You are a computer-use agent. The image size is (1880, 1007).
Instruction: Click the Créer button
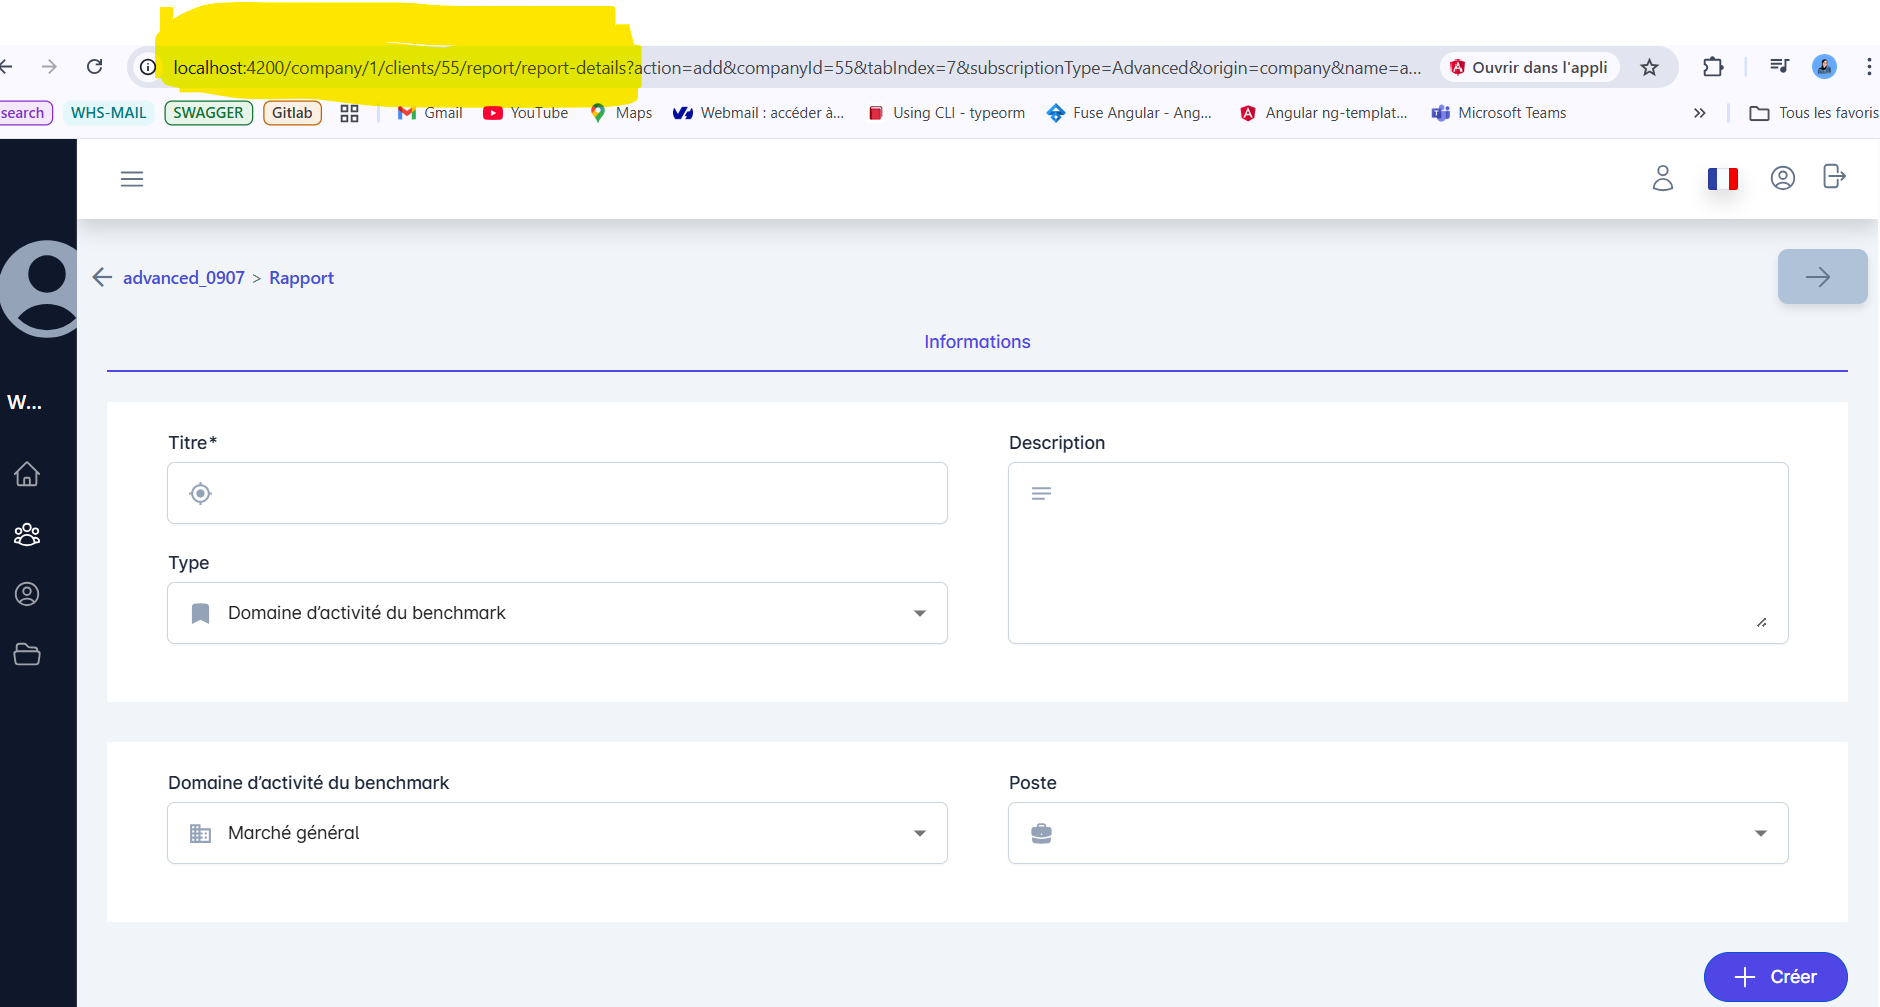[1775, 977]
